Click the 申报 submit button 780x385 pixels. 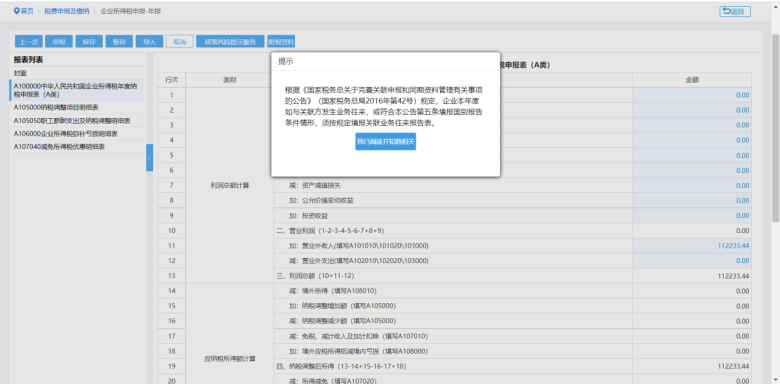click(59, 42)
